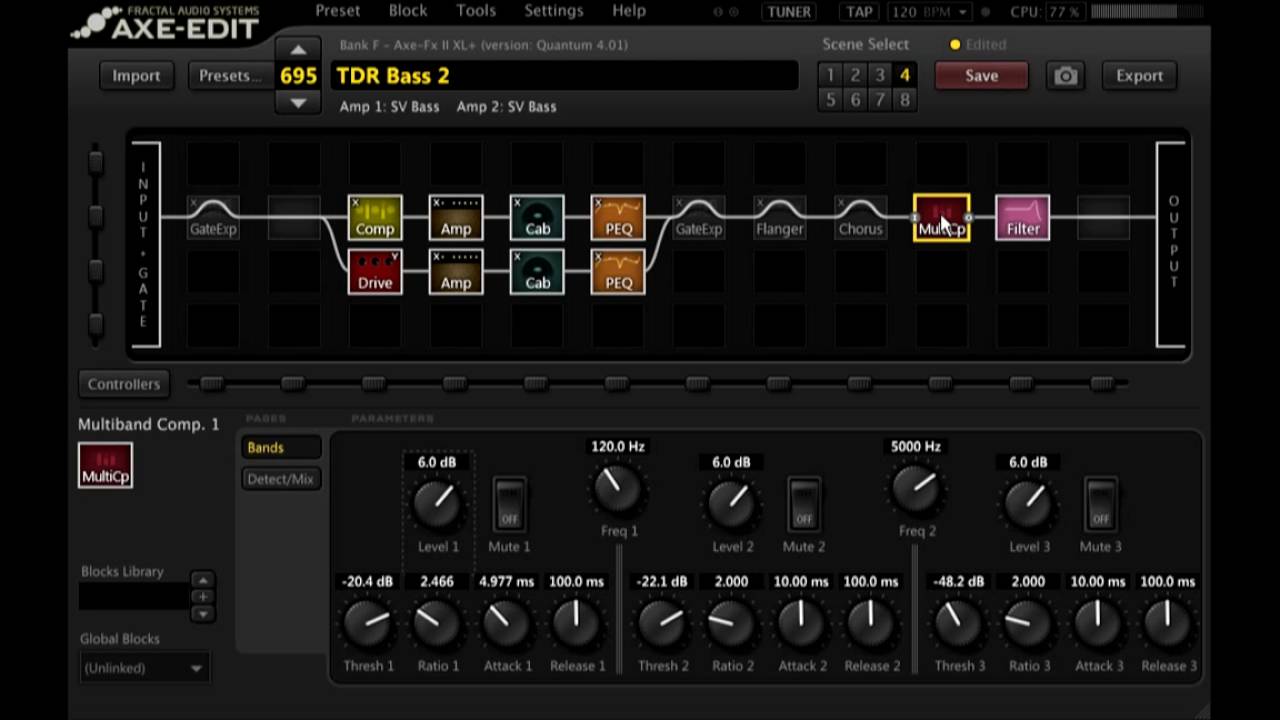Click the Thresh 1 knob

coord(368,623)
